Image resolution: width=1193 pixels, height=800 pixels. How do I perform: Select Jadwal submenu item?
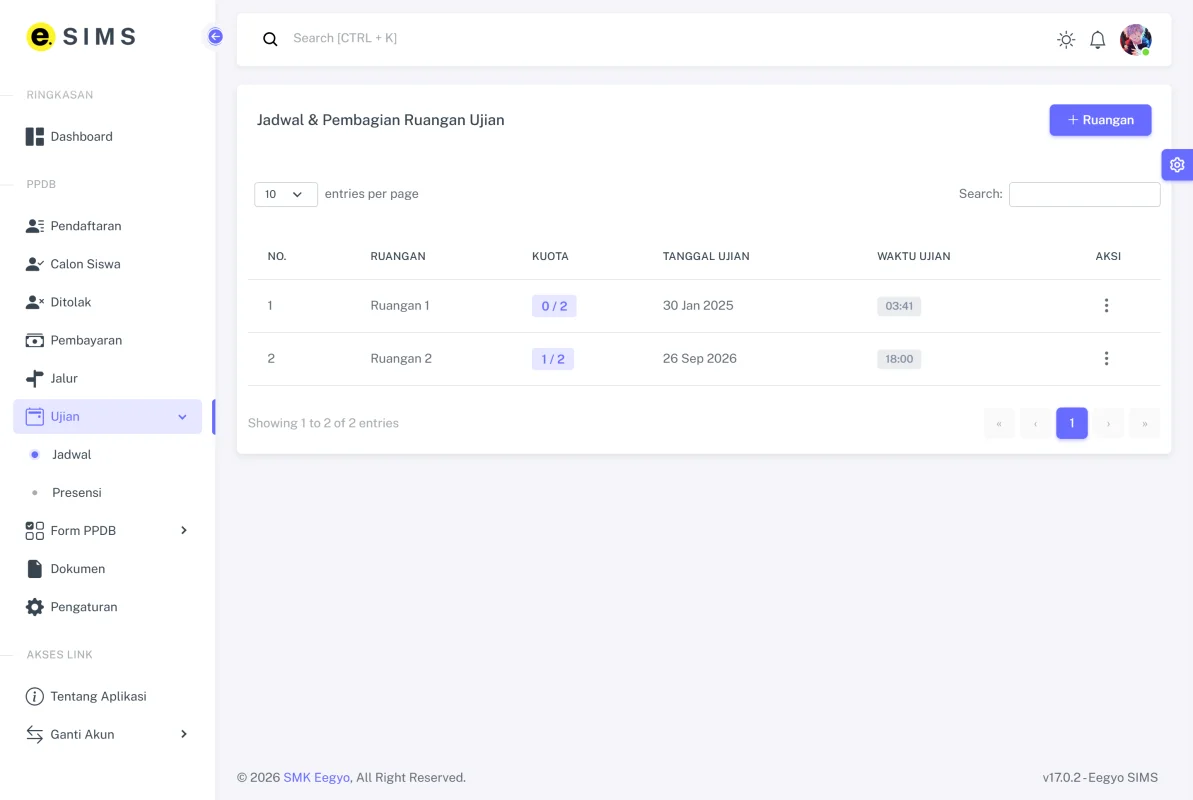click(x=107, y=454)
